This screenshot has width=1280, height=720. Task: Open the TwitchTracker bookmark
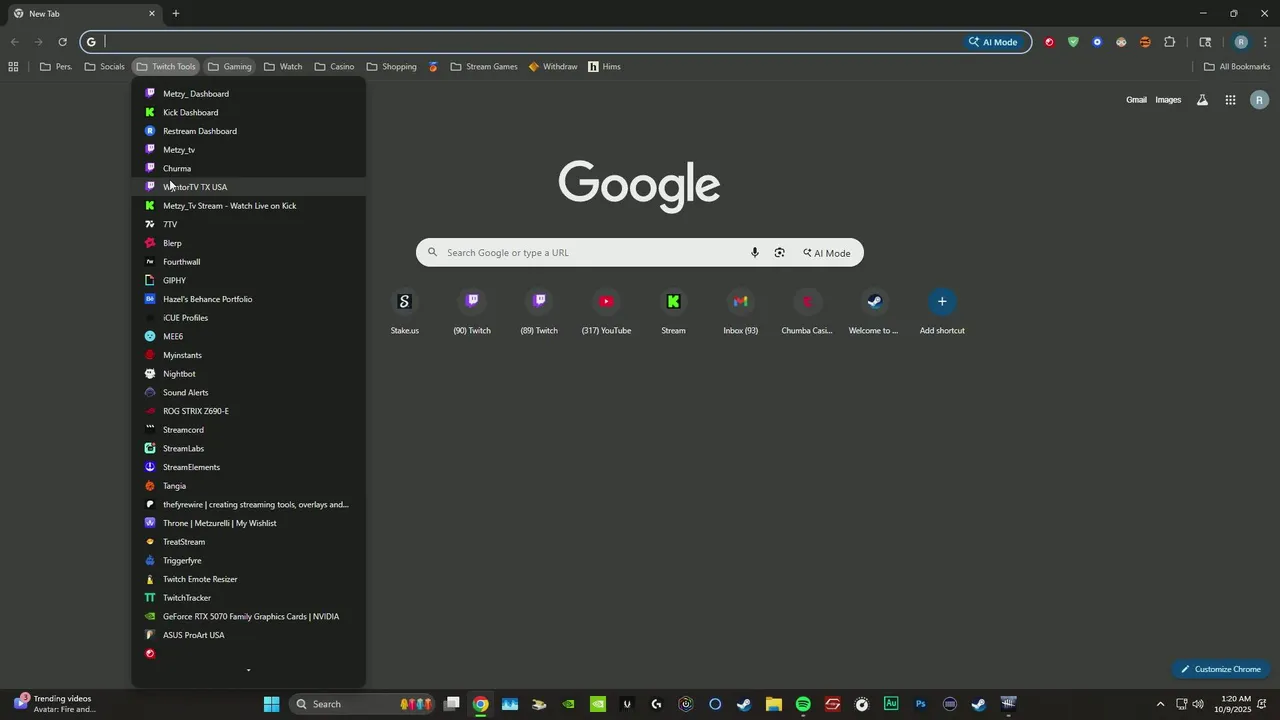248,598
